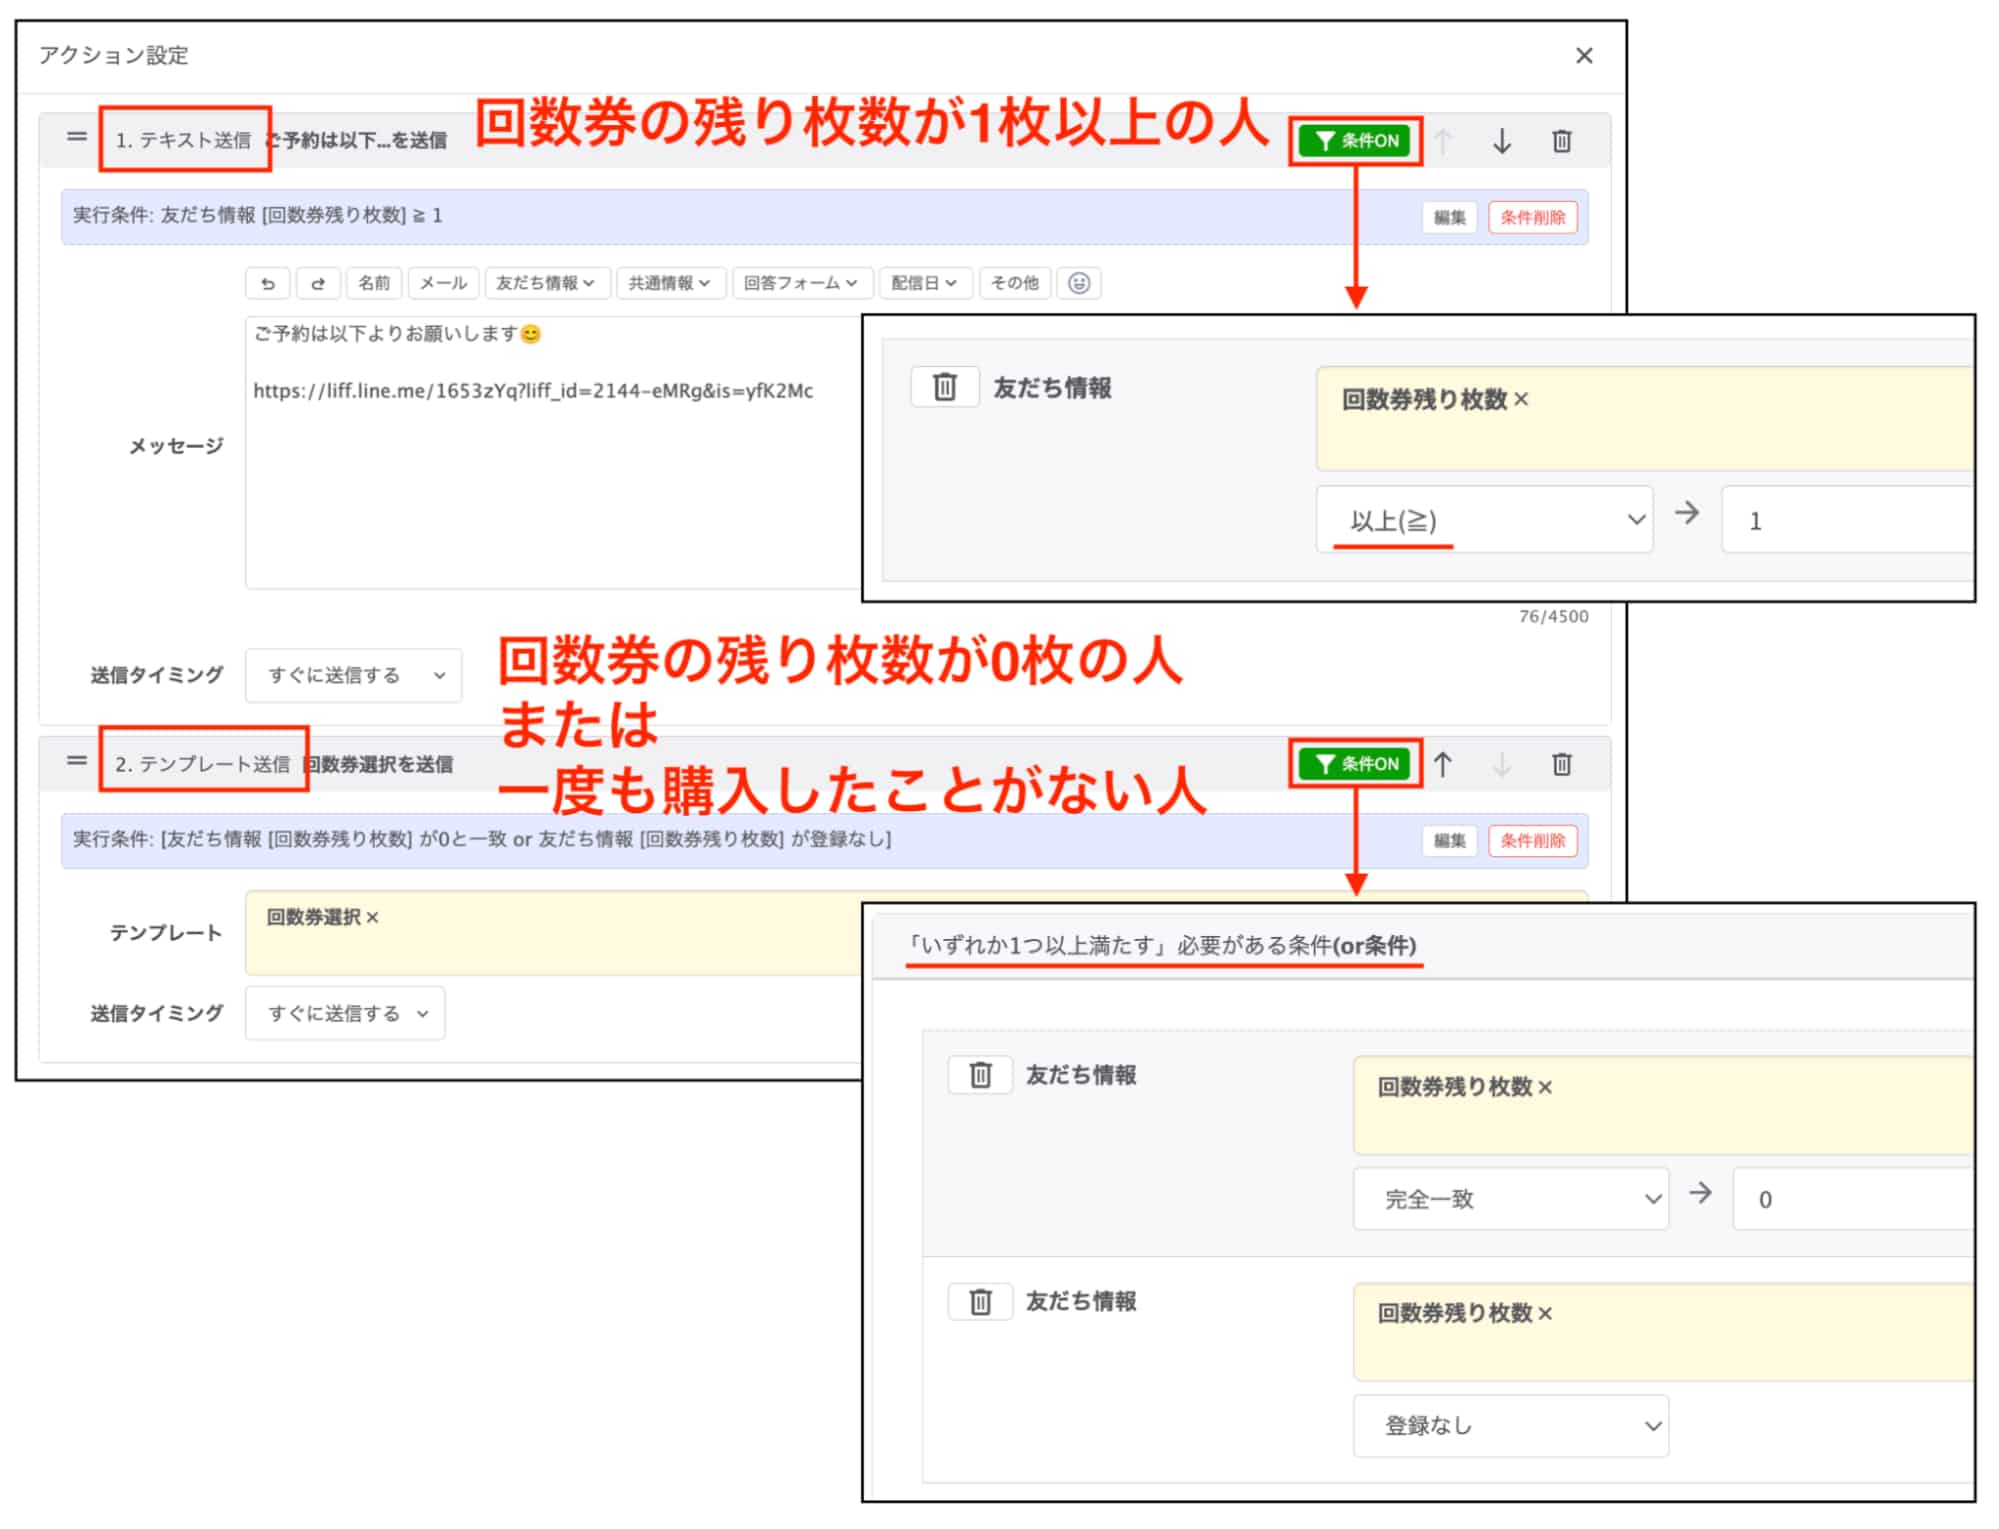Screen dimensions: 1999x1529
Task: Toggle 条件ON for the テキスト送信 action
Action: pos(1356,140)
